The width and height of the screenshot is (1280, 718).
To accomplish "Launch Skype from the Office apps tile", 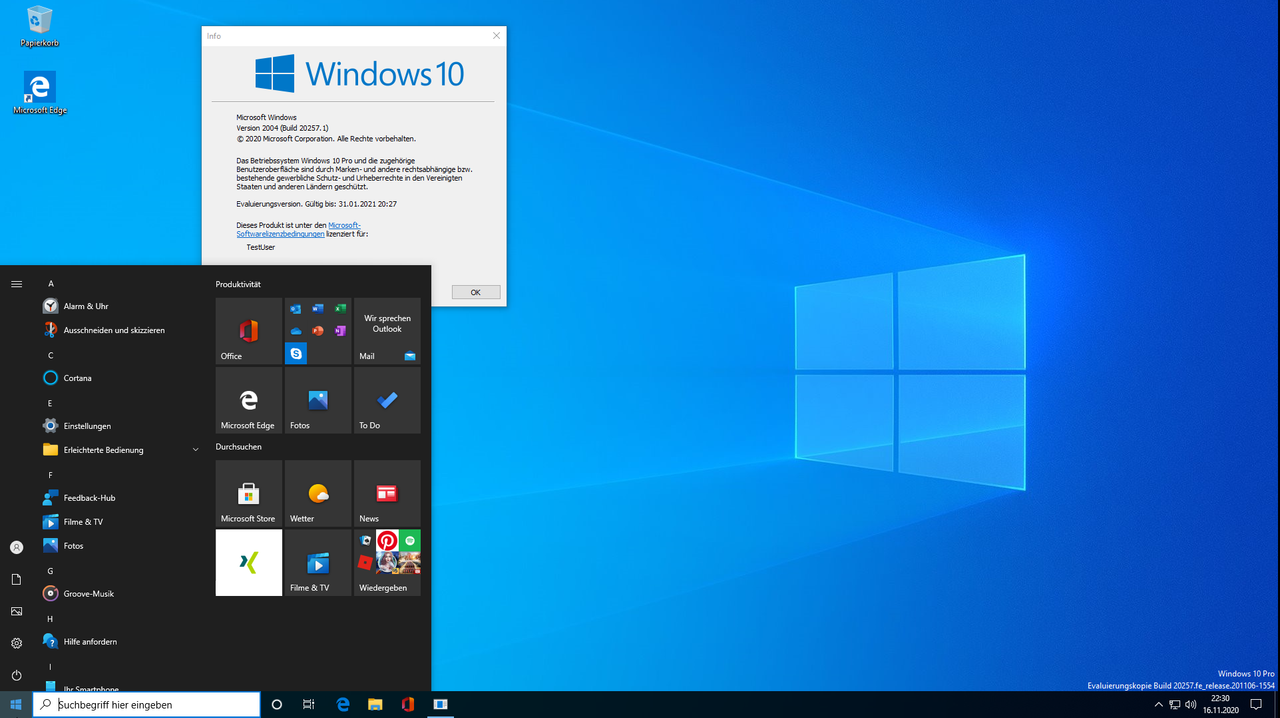I will [x=296, y=353].
